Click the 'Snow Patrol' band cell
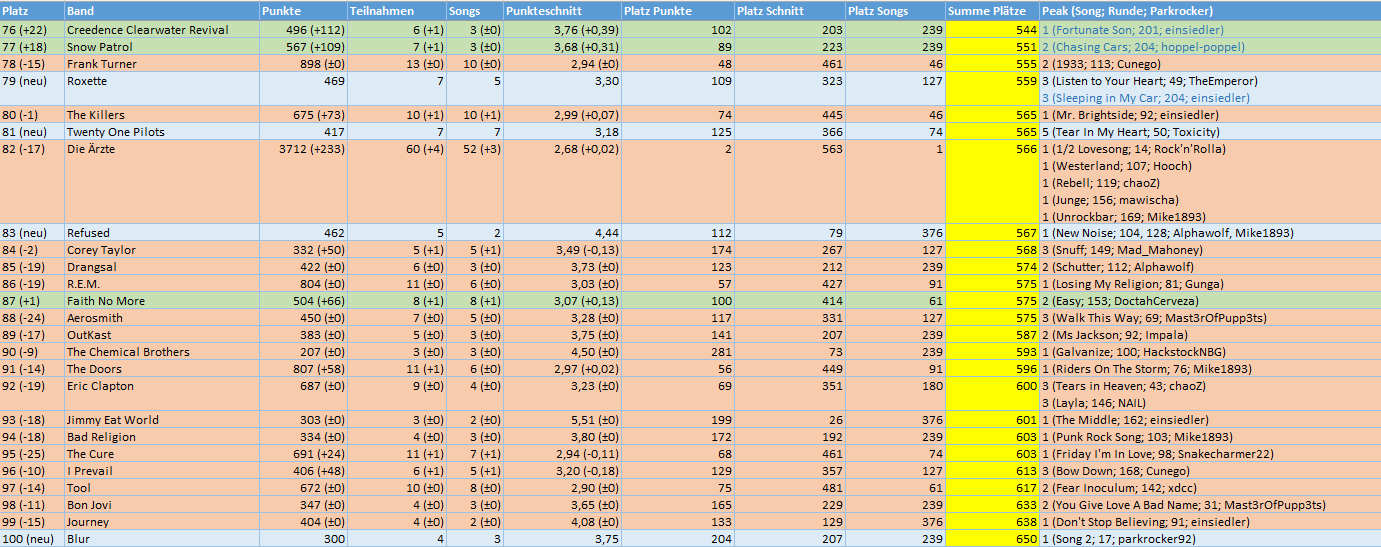 161,47
